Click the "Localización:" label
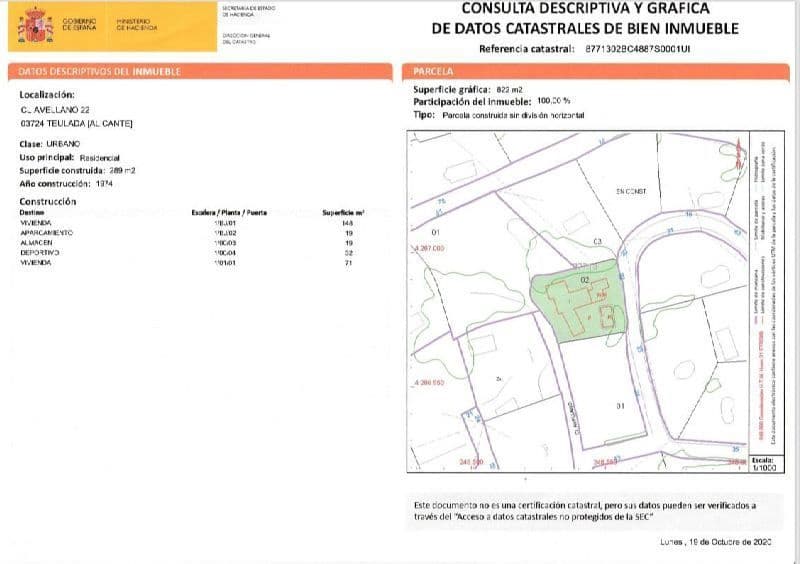The image size is (800, 564). click(47, 94)
